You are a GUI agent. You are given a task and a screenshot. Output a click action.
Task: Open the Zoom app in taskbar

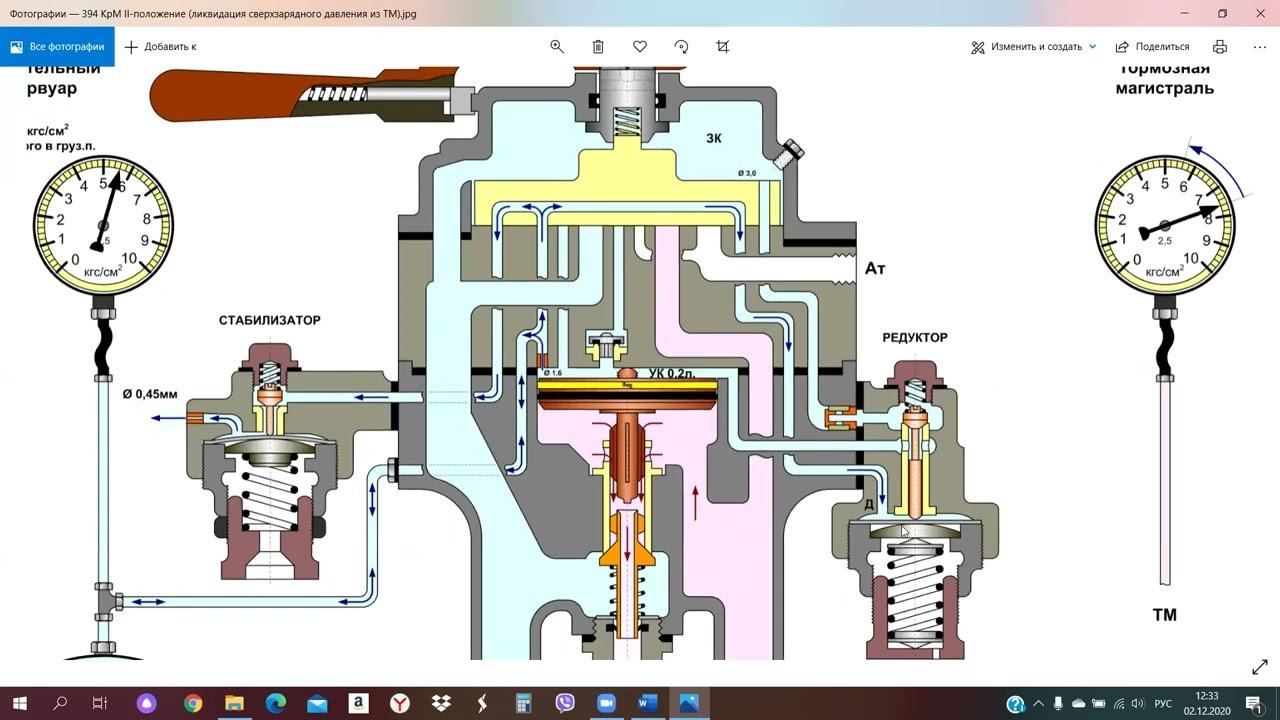(x=605, y=704)
